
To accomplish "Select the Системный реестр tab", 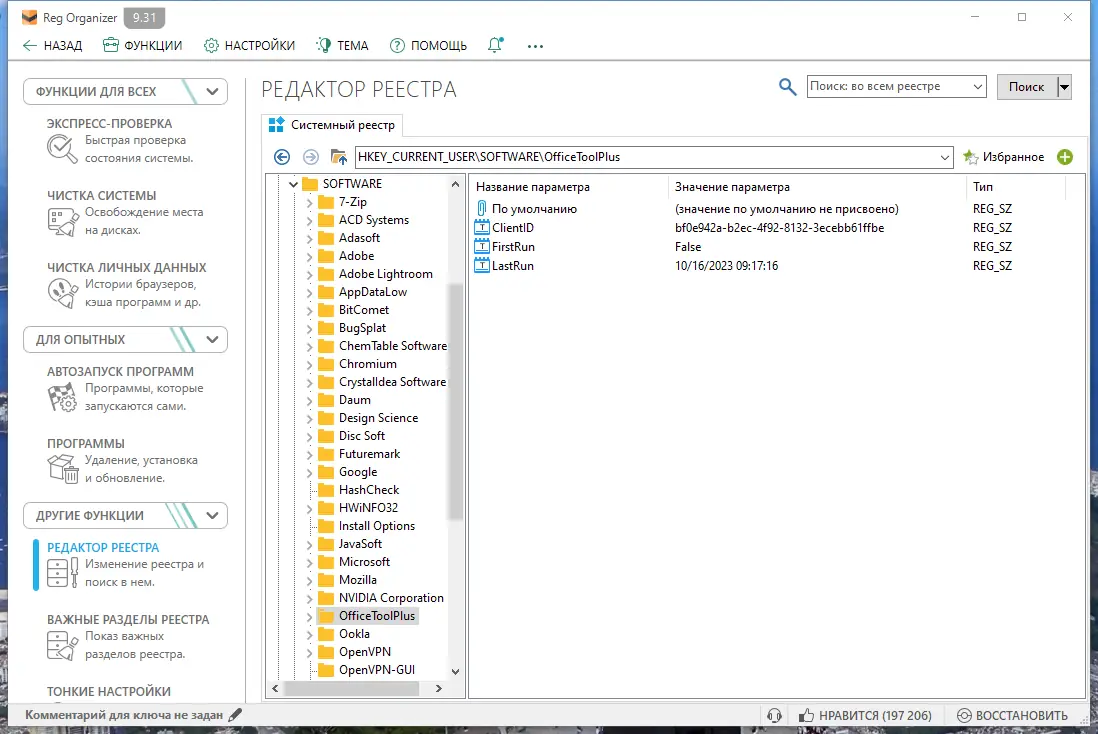I will pyautogui.click(x=332, y=125).
